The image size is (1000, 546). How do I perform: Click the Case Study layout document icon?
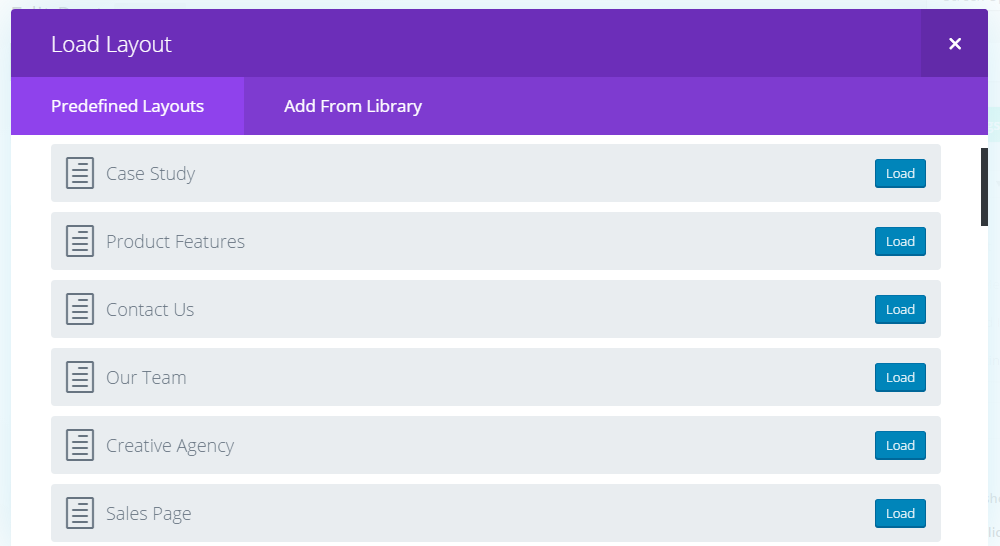(80, 173)
